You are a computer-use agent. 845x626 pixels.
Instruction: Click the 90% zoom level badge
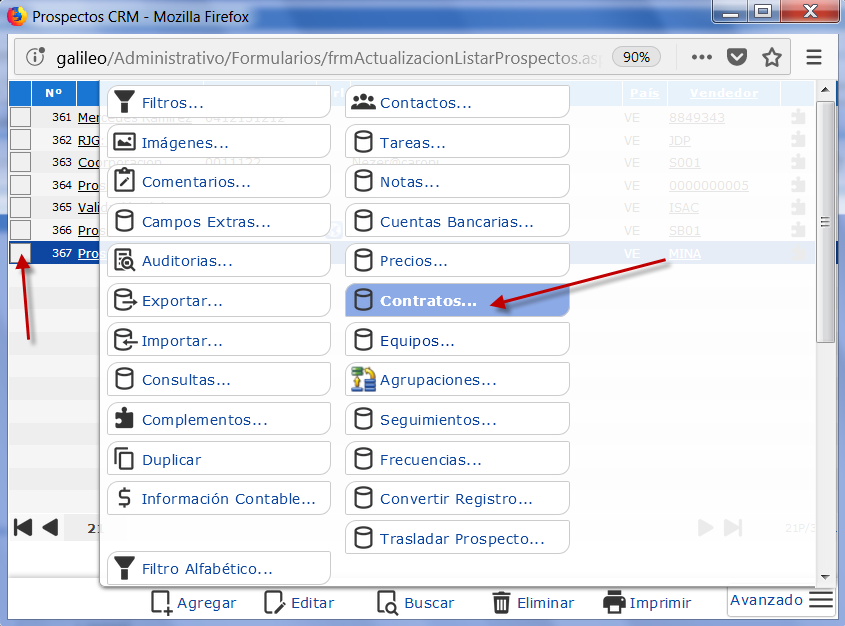[636, 57]
